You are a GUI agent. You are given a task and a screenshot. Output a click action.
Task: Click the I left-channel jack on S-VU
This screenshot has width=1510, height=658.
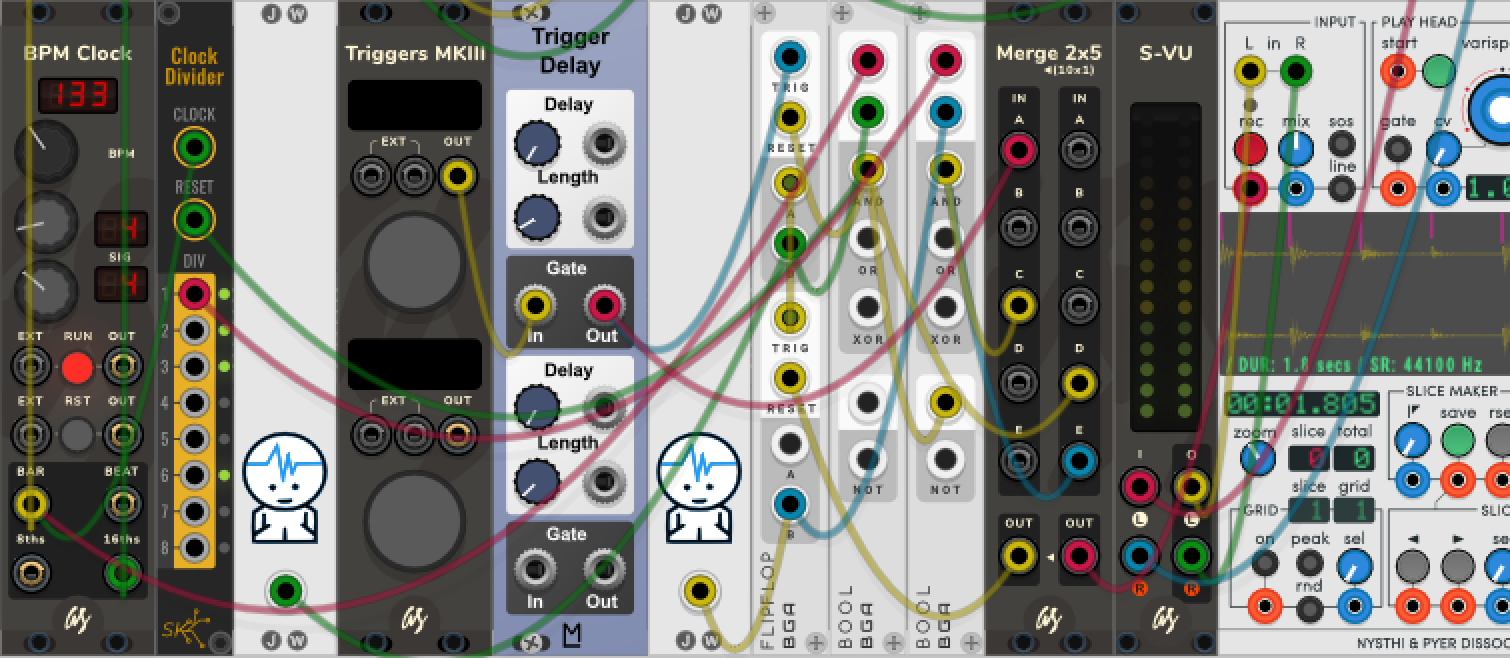[1139, 488]
